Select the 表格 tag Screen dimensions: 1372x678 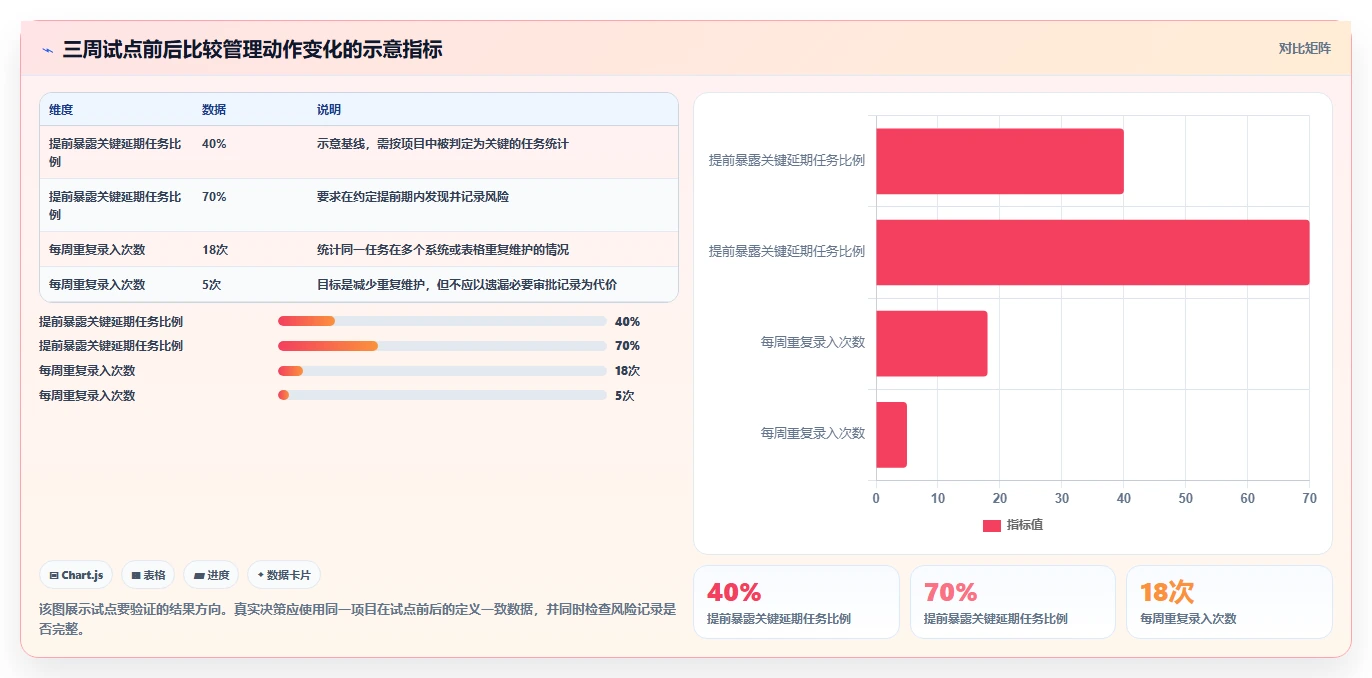pyautogui.click(x=148, y=575)
